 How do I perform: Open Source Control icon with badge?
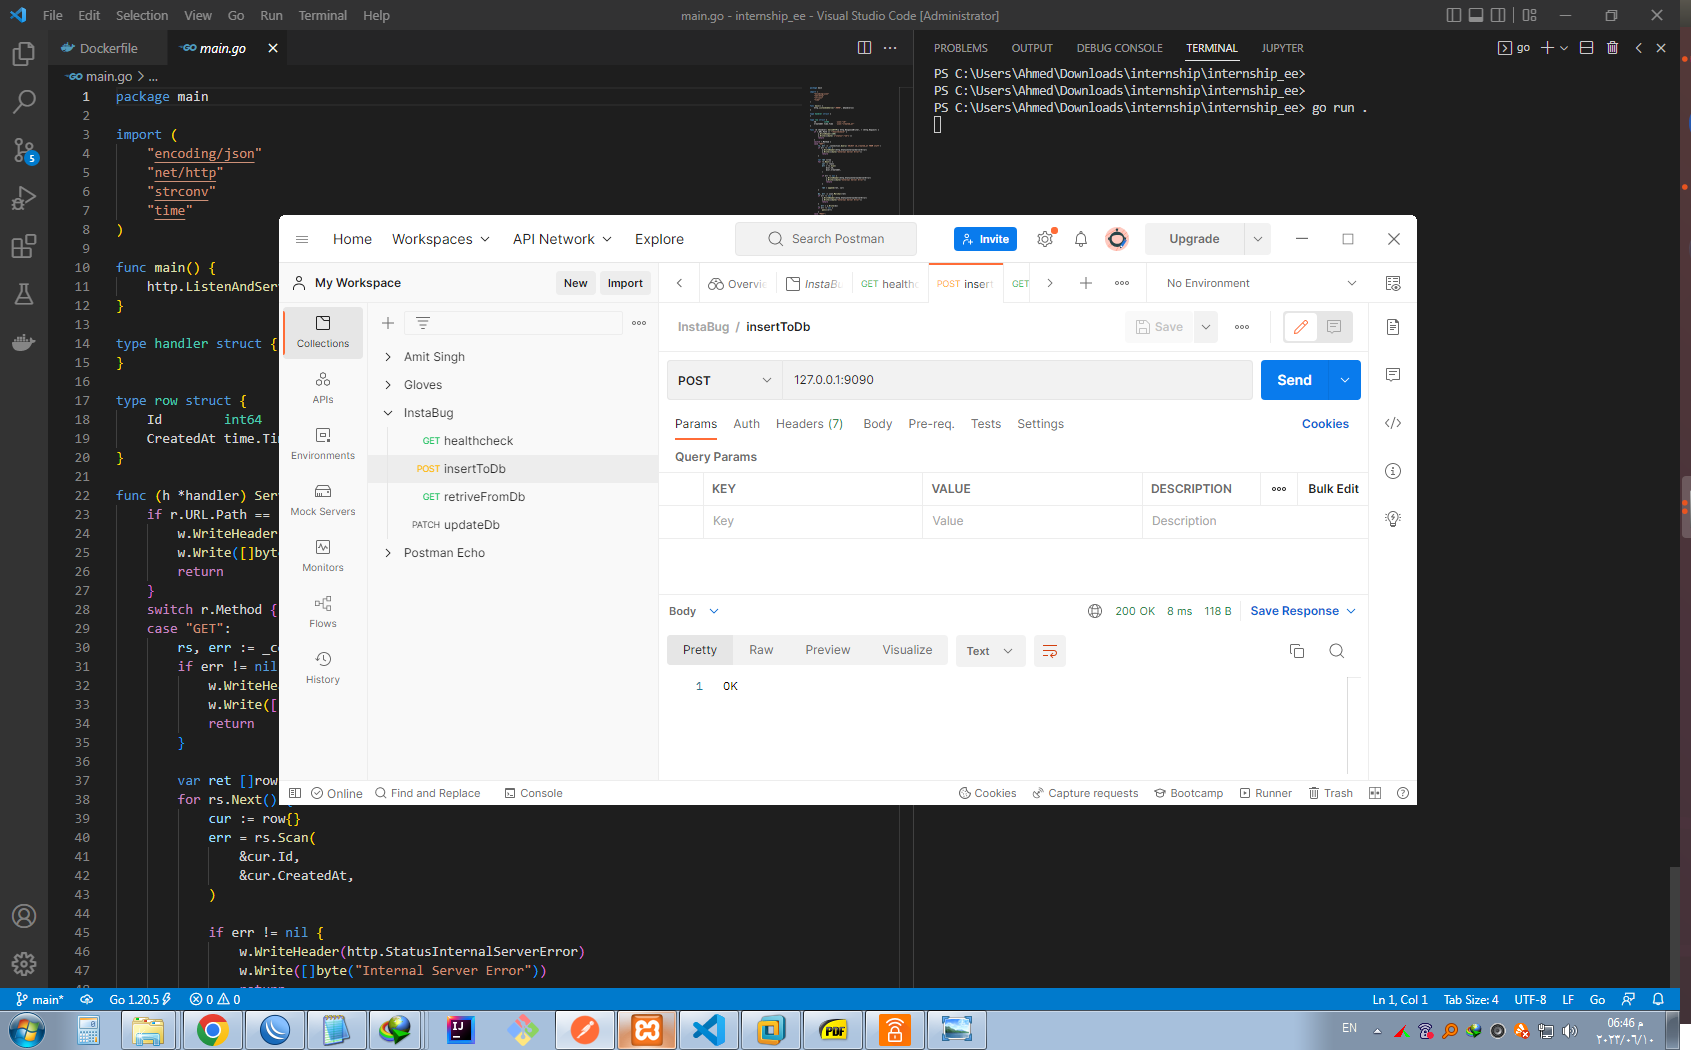[24, 150]
